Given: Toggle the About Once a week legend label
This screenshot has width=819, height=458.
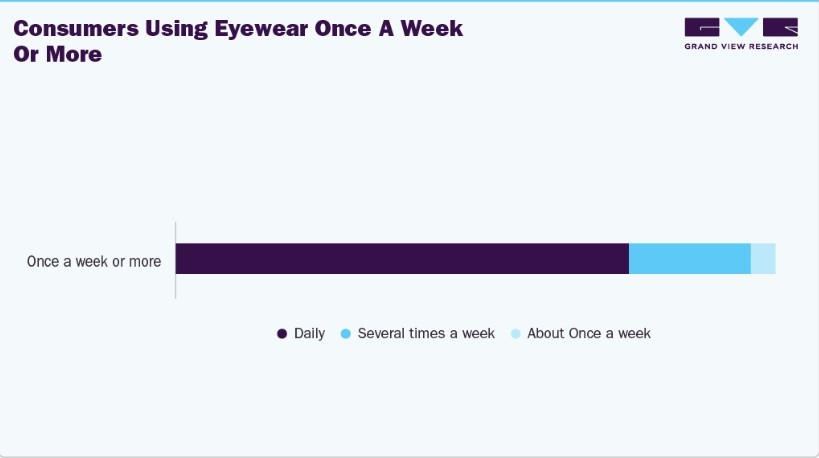Looking at the screenshot, I should (589, 334).
